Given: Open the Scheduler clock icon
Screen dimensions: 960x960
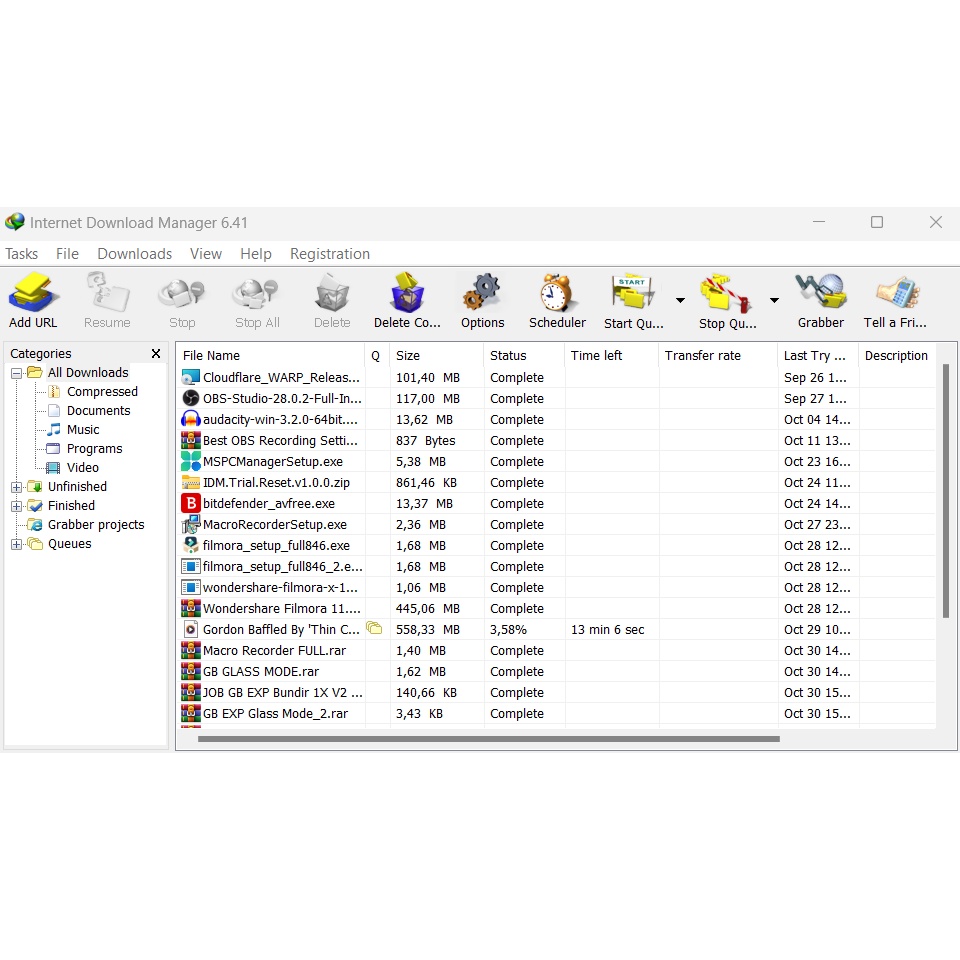Looking at the screenshot, I should pyautogui.click(x=557, y=293).
